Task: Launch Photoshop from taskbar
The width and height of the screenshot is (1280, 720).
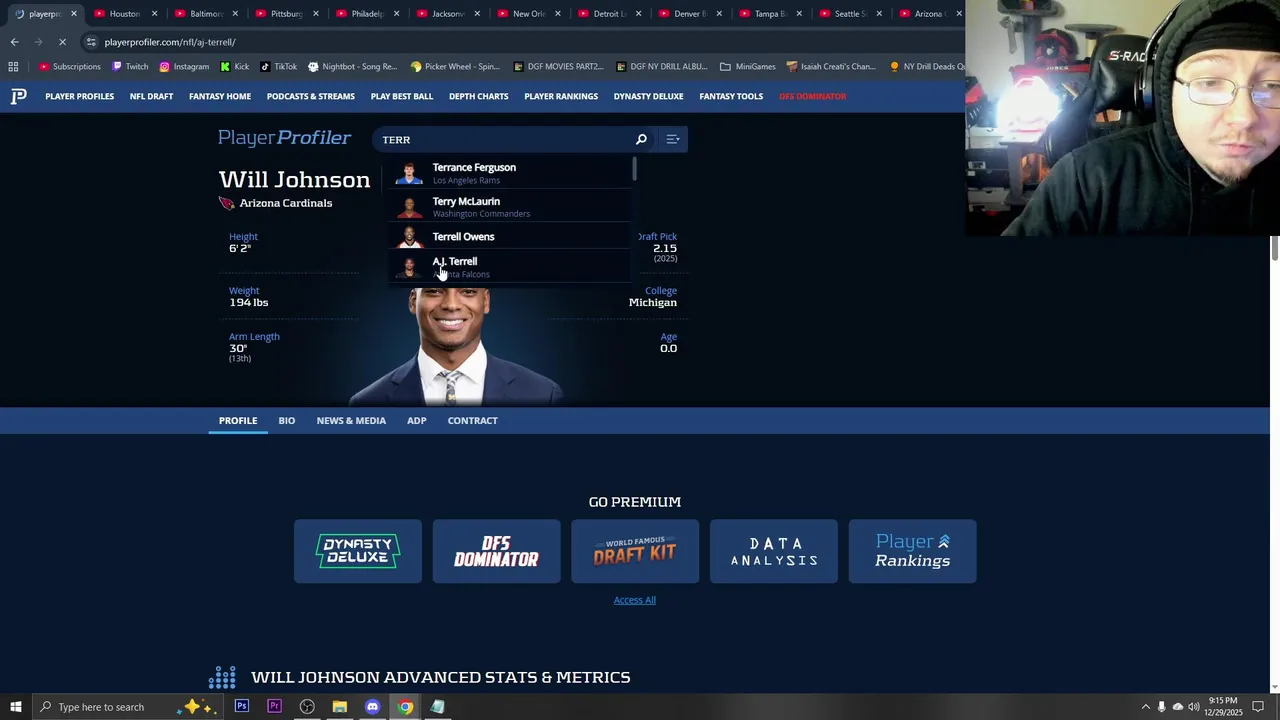Action: [x=241, y=707]
